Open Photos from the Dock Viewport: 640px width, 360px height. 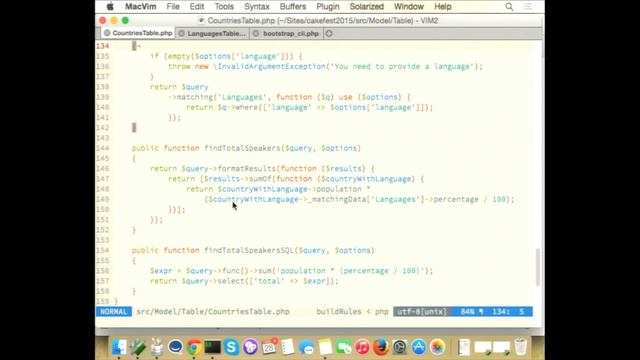(437, 347)
